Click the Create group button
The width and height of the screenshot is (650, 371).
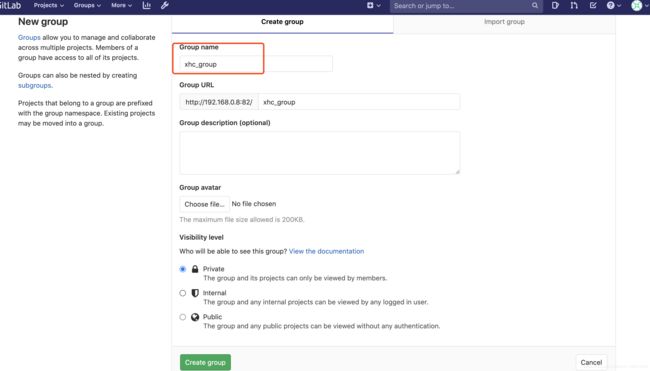[x=205, y=362]
